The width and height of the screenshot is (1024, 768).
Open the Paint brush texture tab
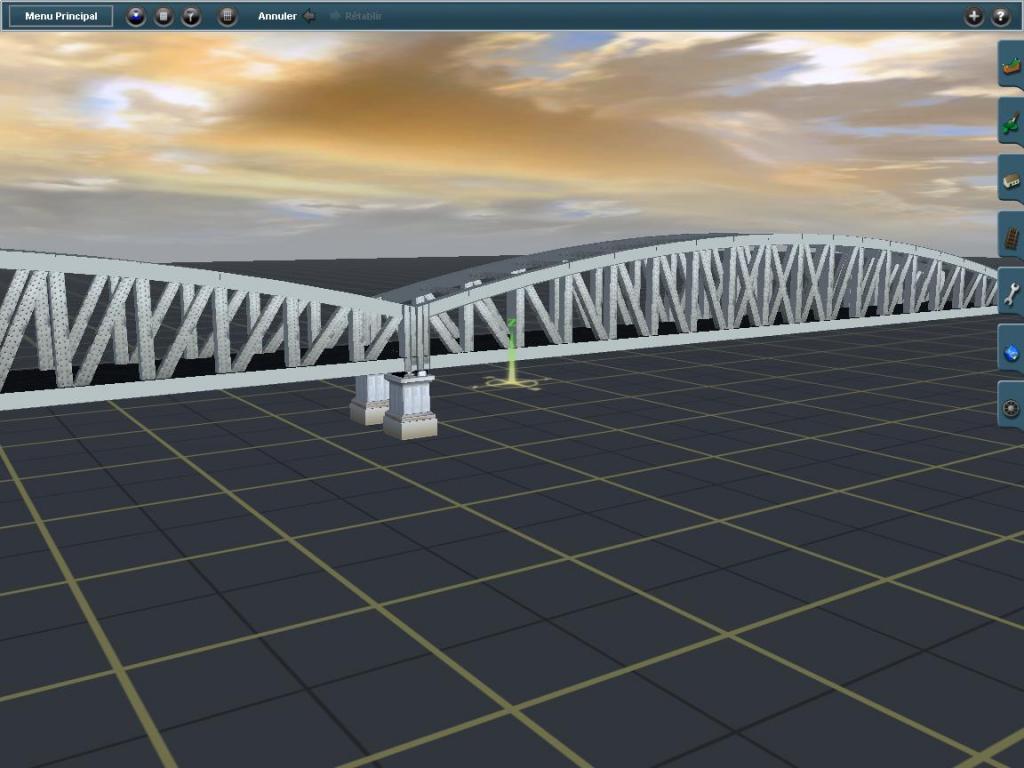[1011, 121]
